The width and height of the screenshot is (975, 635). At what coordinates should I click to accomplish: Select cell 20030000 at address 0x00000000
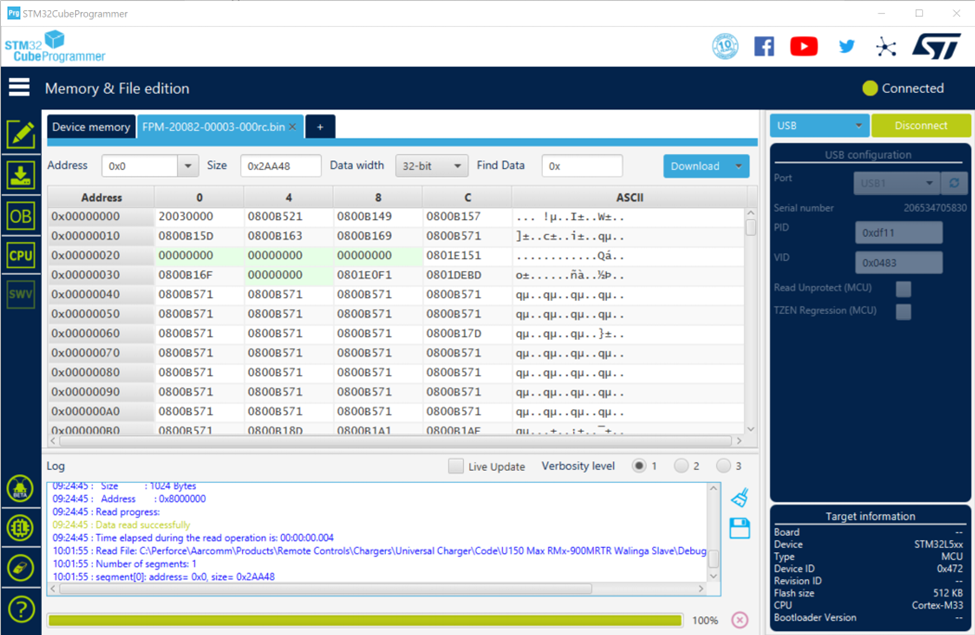[199, 216]
